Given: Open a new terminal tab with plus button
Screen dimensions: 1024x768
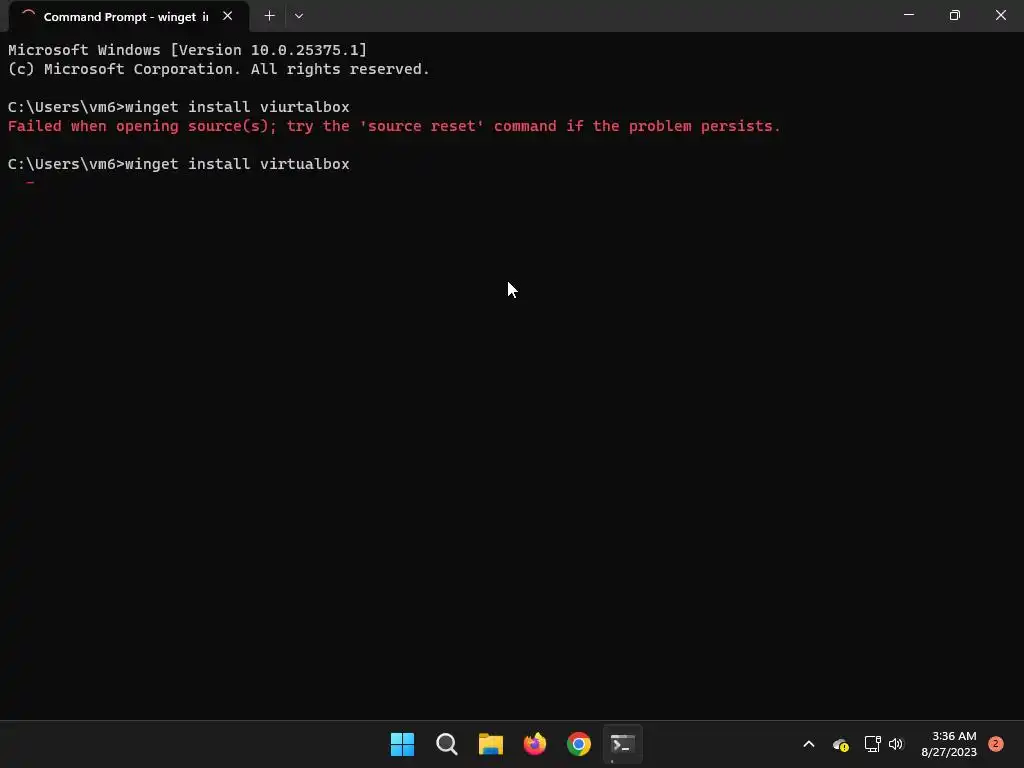Looking at the screenshot, I should [269, 16].
